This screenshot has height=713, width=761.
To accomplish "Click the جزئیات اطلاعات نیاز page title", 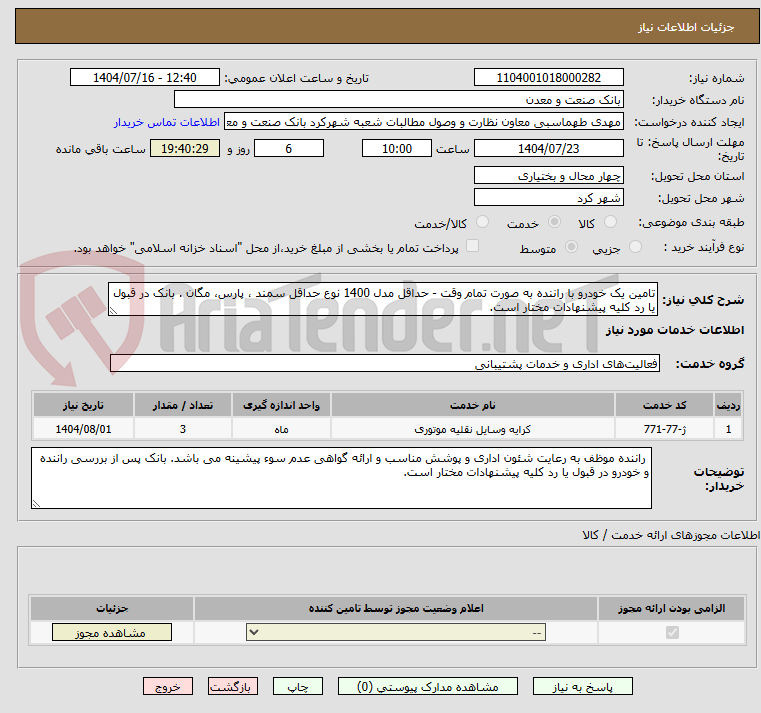I will [x=685, y=27].
